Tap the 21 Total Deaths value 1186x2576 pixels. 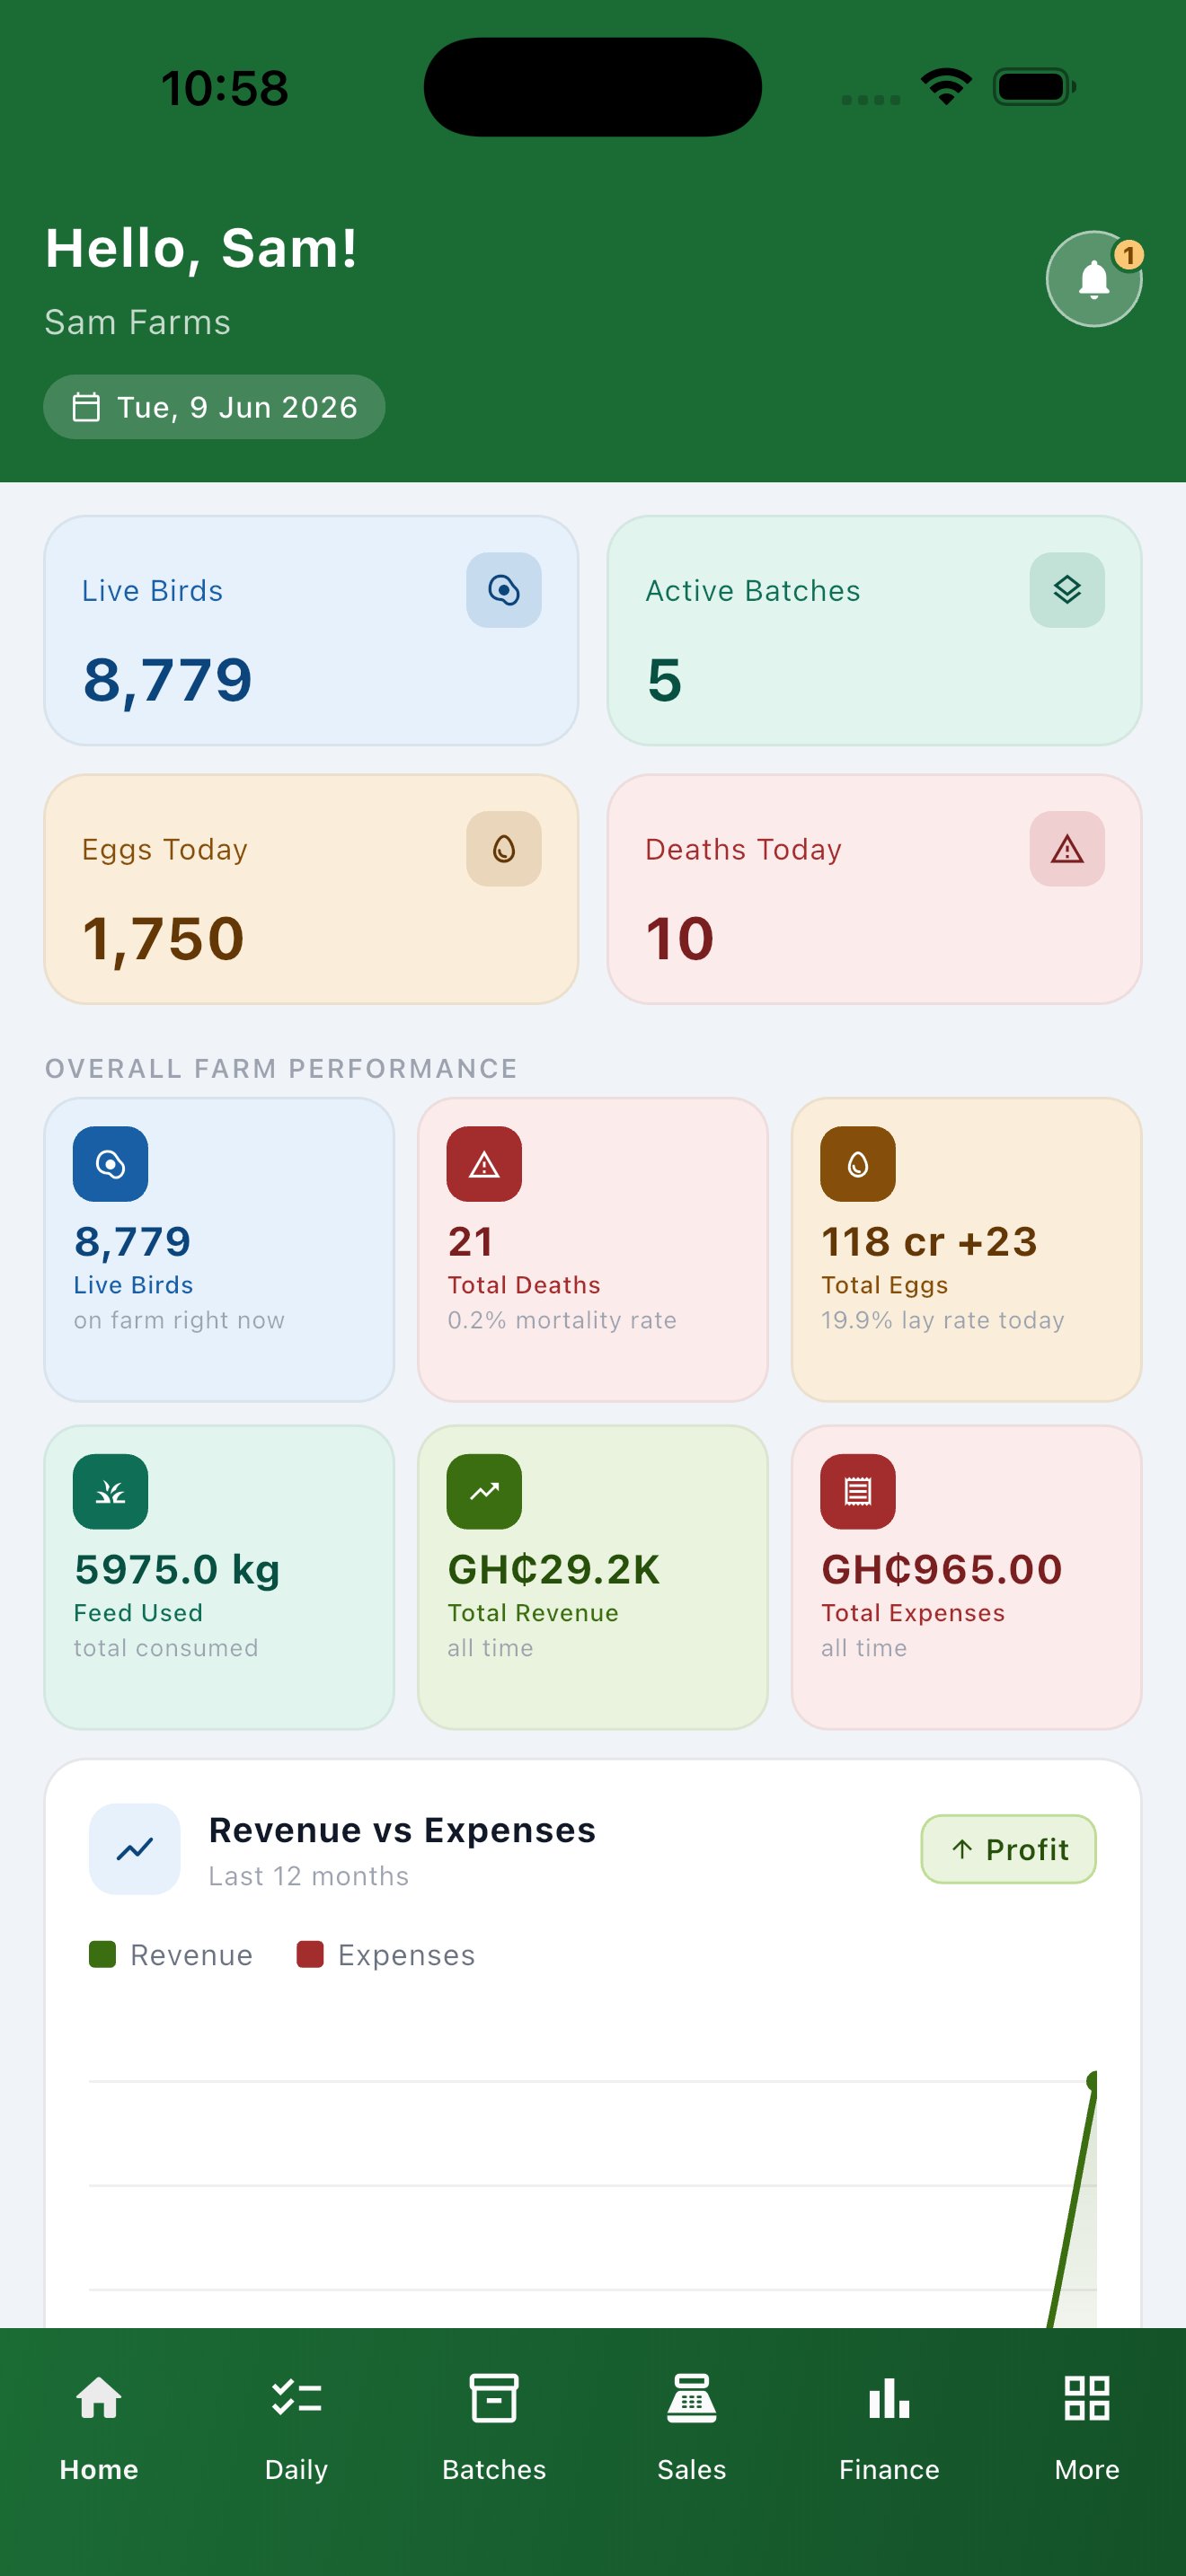[x=470, y=1242]
